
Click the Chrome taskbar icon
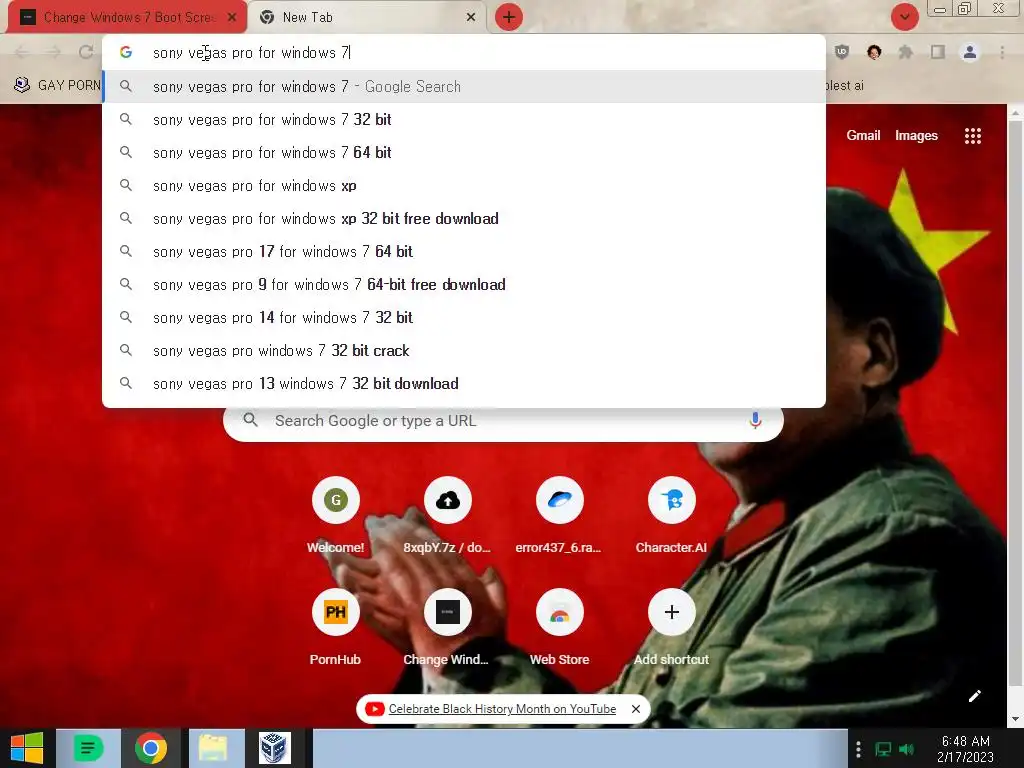tap(151, 748)
